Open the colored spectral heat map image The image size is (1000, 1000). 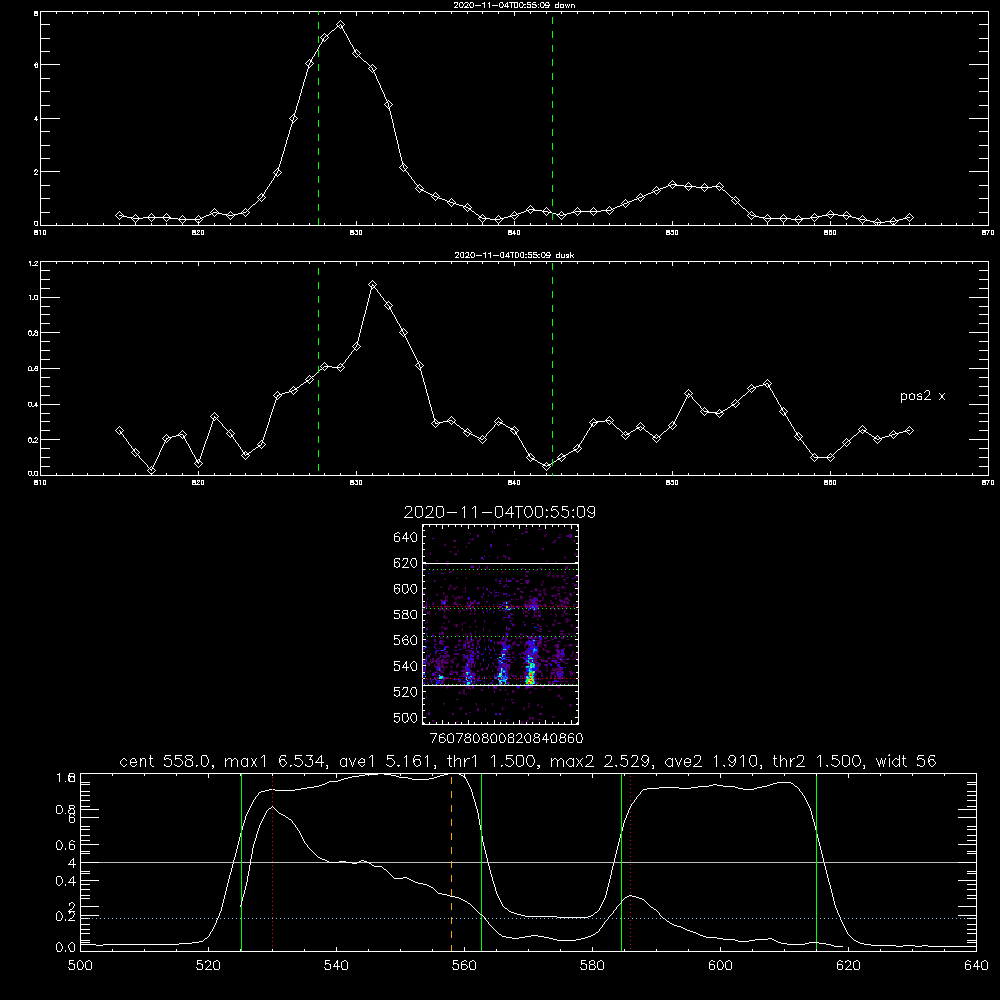[501, 624]
